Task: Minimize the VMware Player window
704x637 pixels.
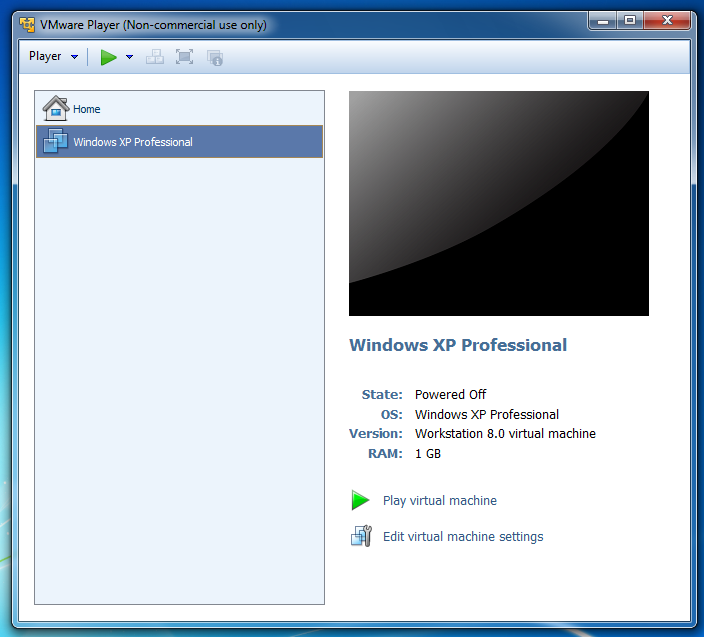Action: point(603,21)
